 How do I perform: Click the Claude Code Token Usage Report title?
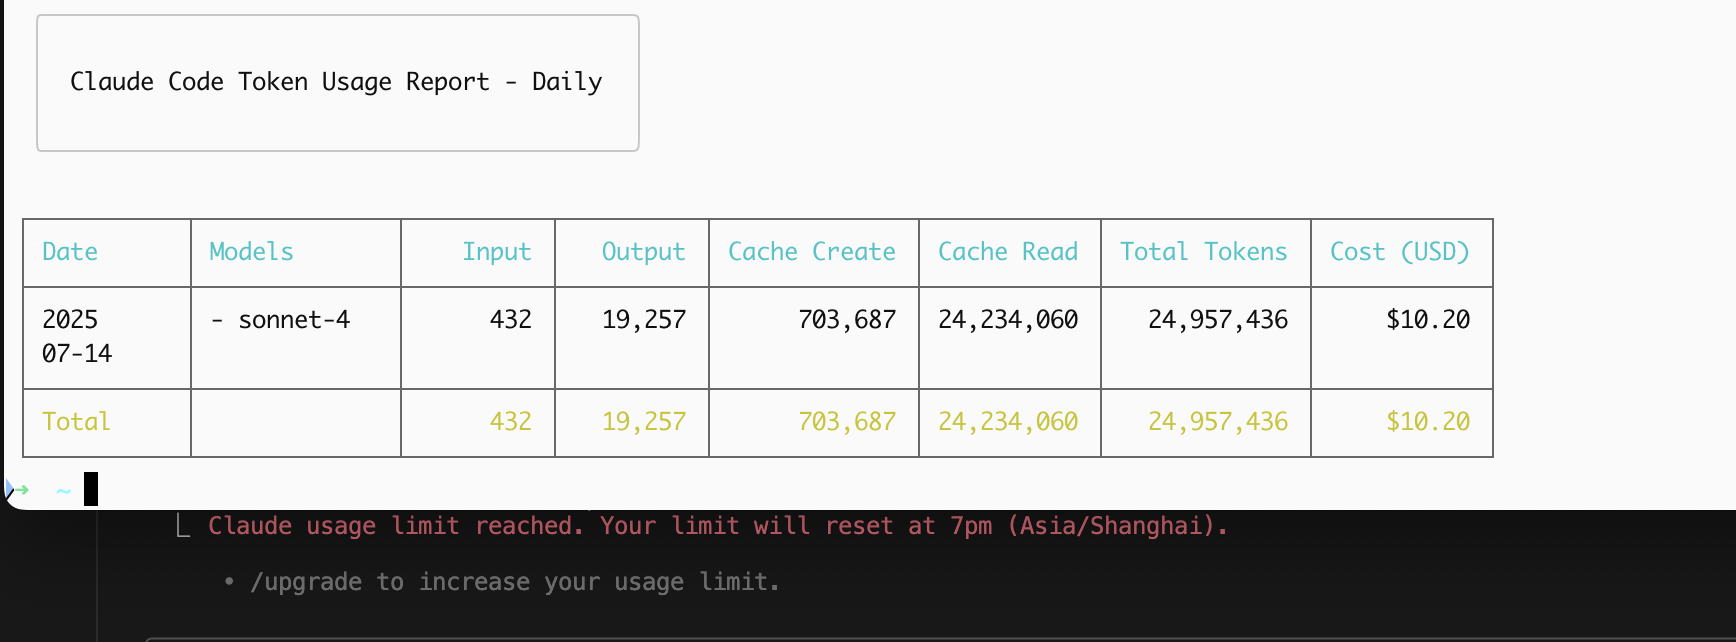(336, 82)
